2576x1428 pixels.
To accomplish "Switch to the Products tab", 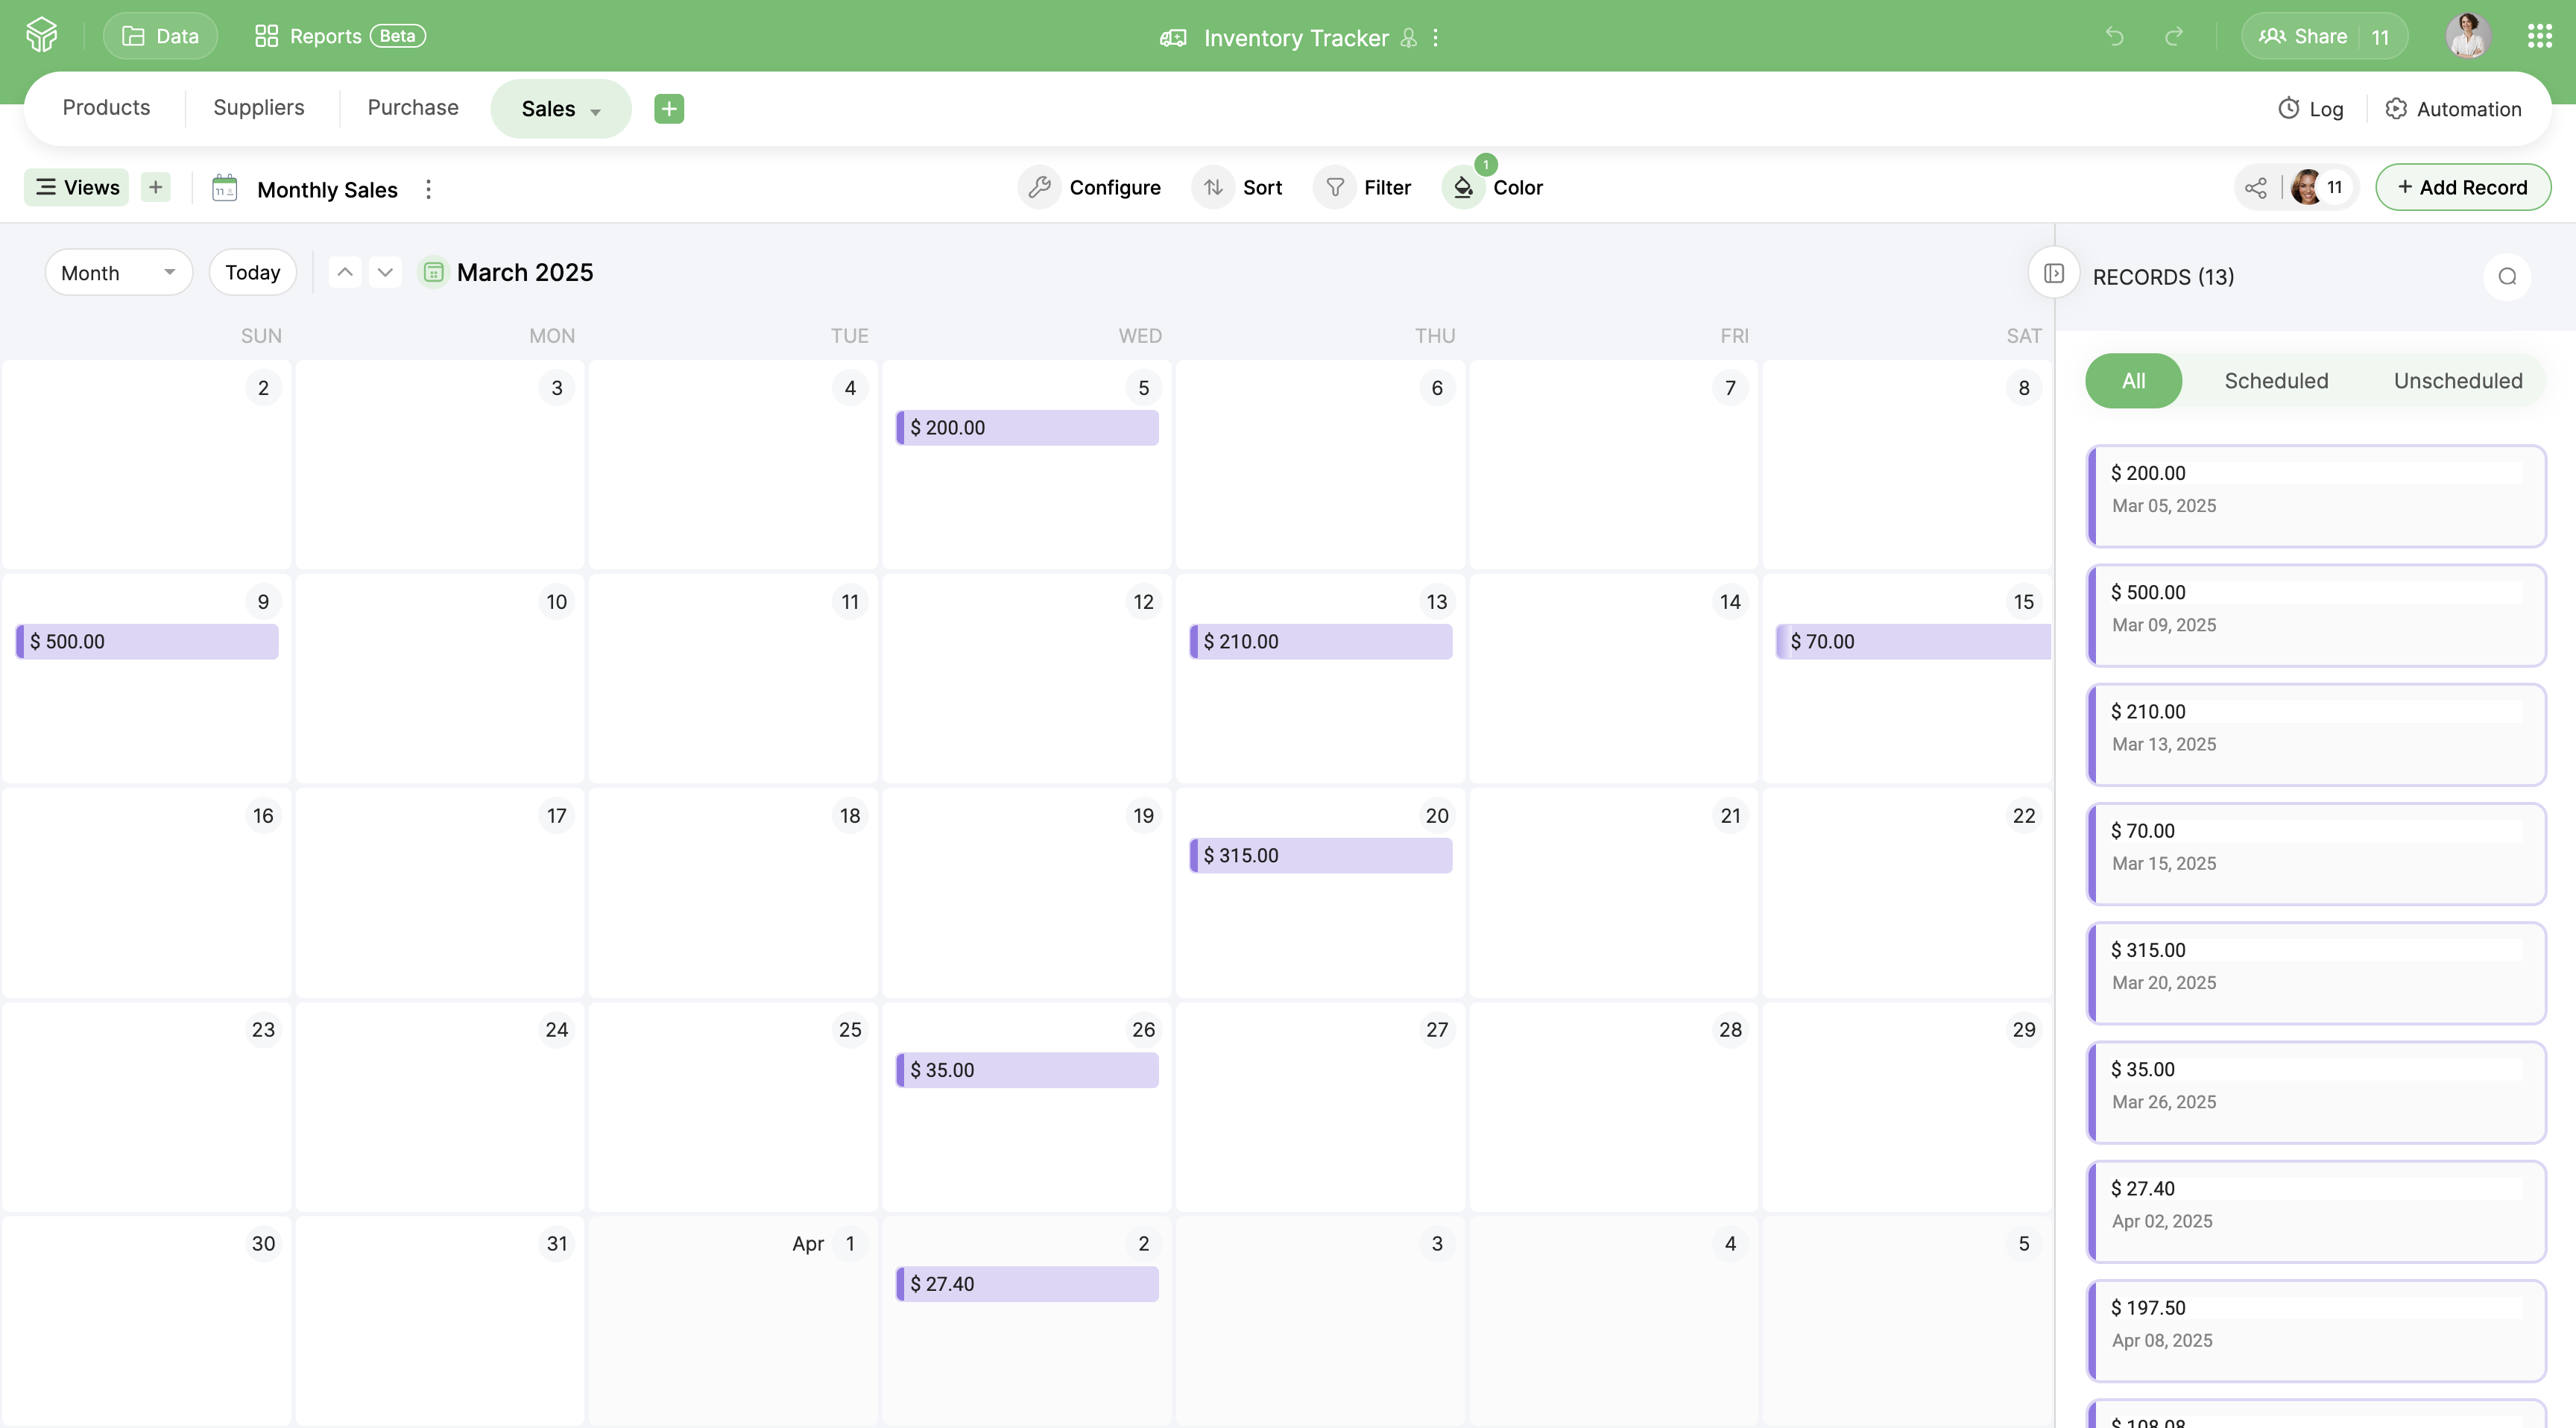I will pyautogui.click(x=105, y=107).
